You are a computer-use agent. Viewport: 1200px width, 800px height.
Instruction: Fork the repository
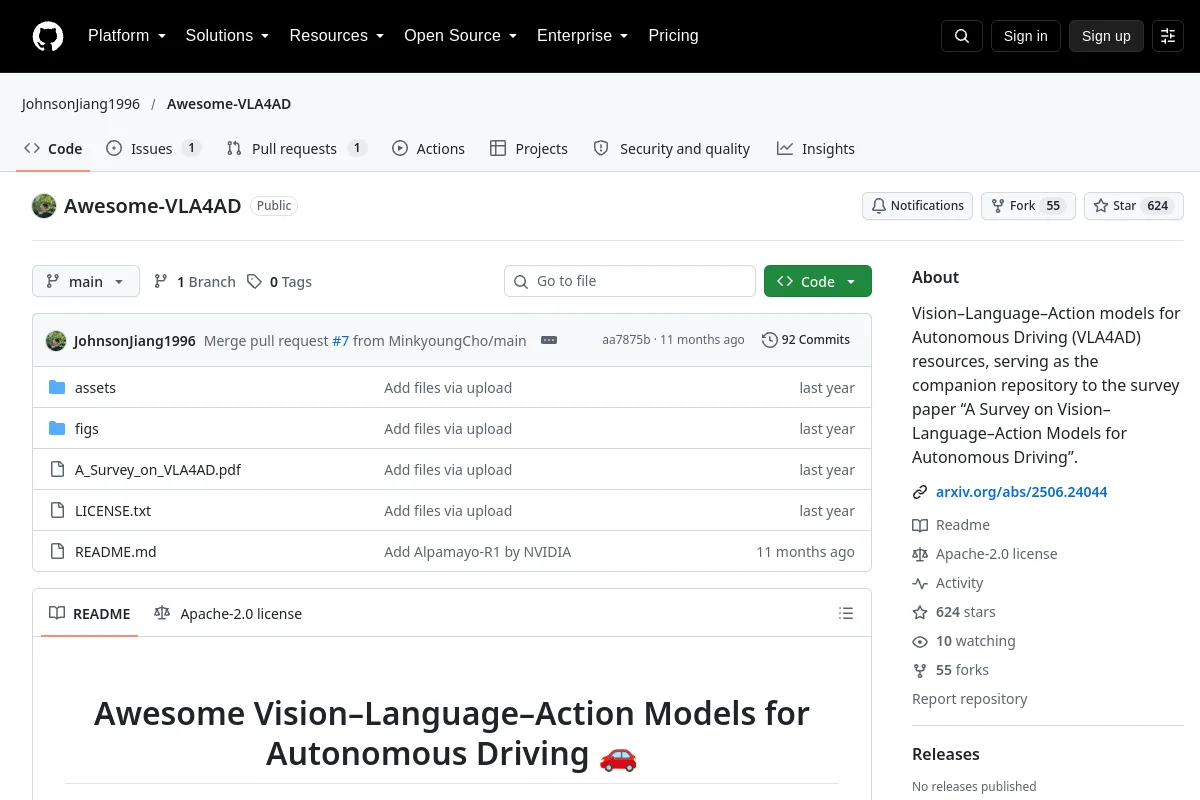pyautogui.click(x=1028, y=206)
